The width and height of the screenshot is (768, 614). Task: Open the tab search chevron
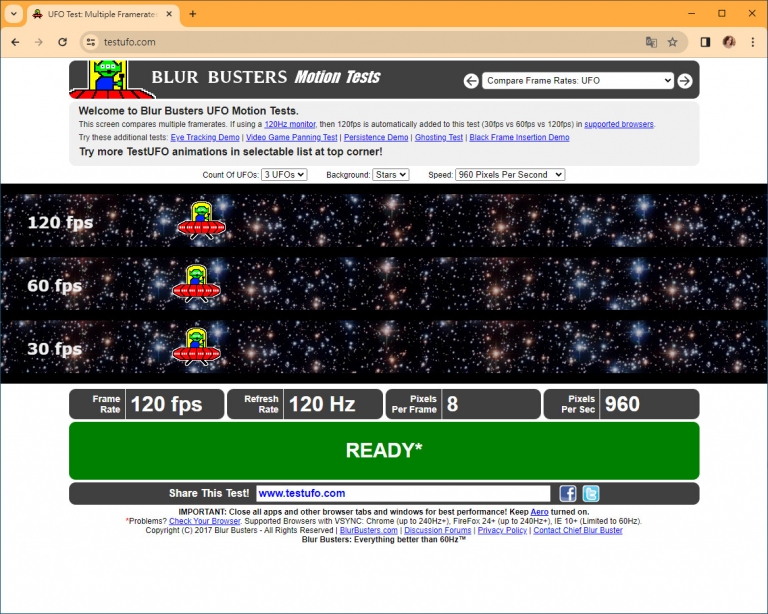(x=14, y=14)
